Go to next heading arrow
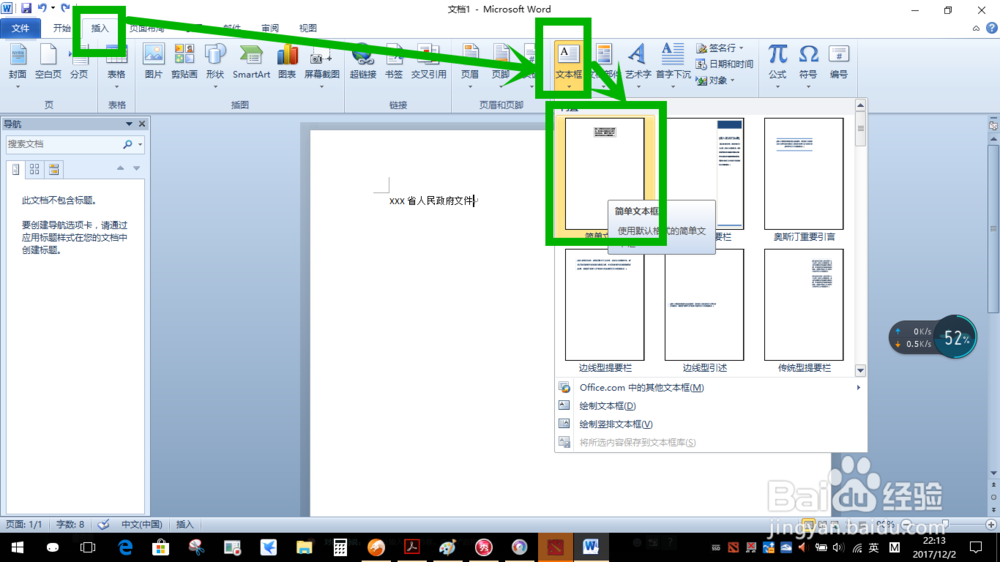Image resolution: width=1000 pixels, height=562 pixels. [x=136, y=168]
